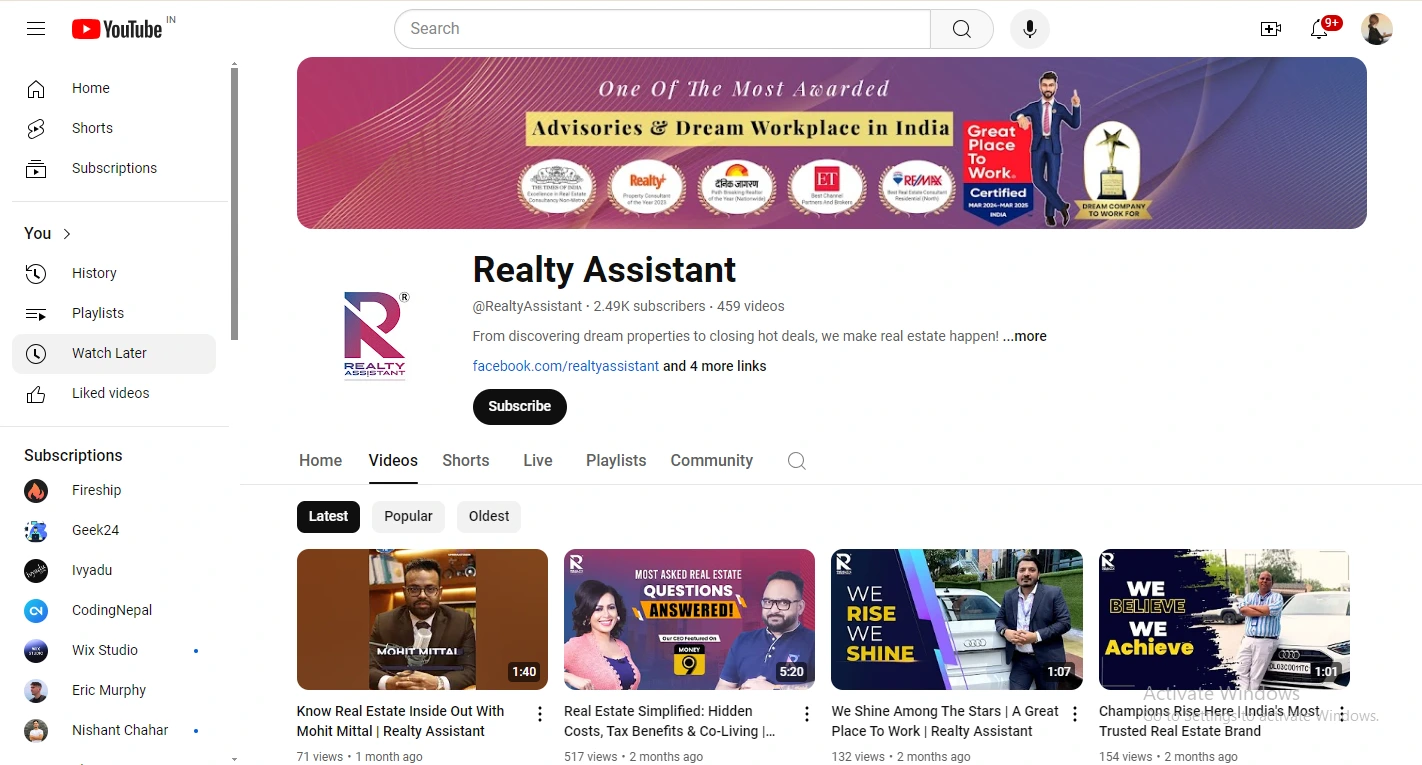Open the notifications bell
Image resolution: width=1422 pixels, height=765 pixels.
pyautogui.click(x=1319, y=29)
